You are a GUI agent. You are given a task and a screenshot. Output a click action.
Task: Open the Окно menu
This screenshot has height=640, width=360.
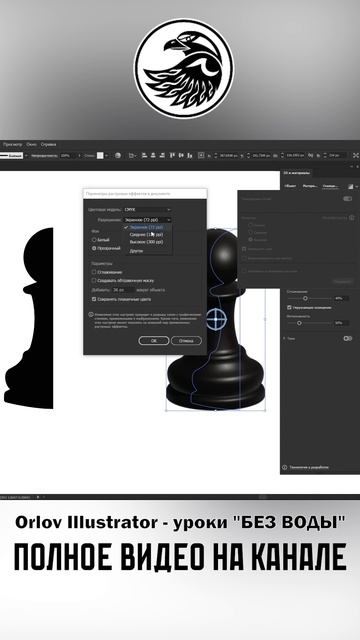pos(31,144)
